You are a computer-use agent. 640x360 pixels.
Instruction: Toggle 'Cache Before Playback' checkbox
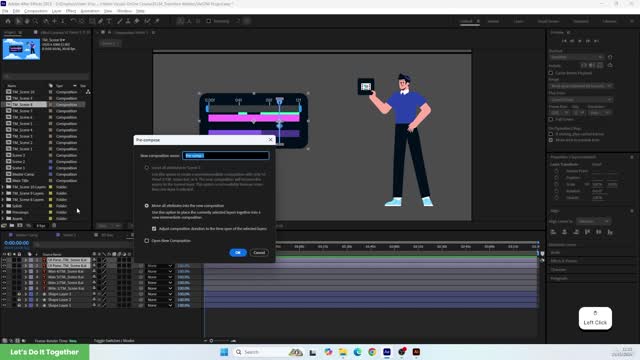tap(551, 73)
